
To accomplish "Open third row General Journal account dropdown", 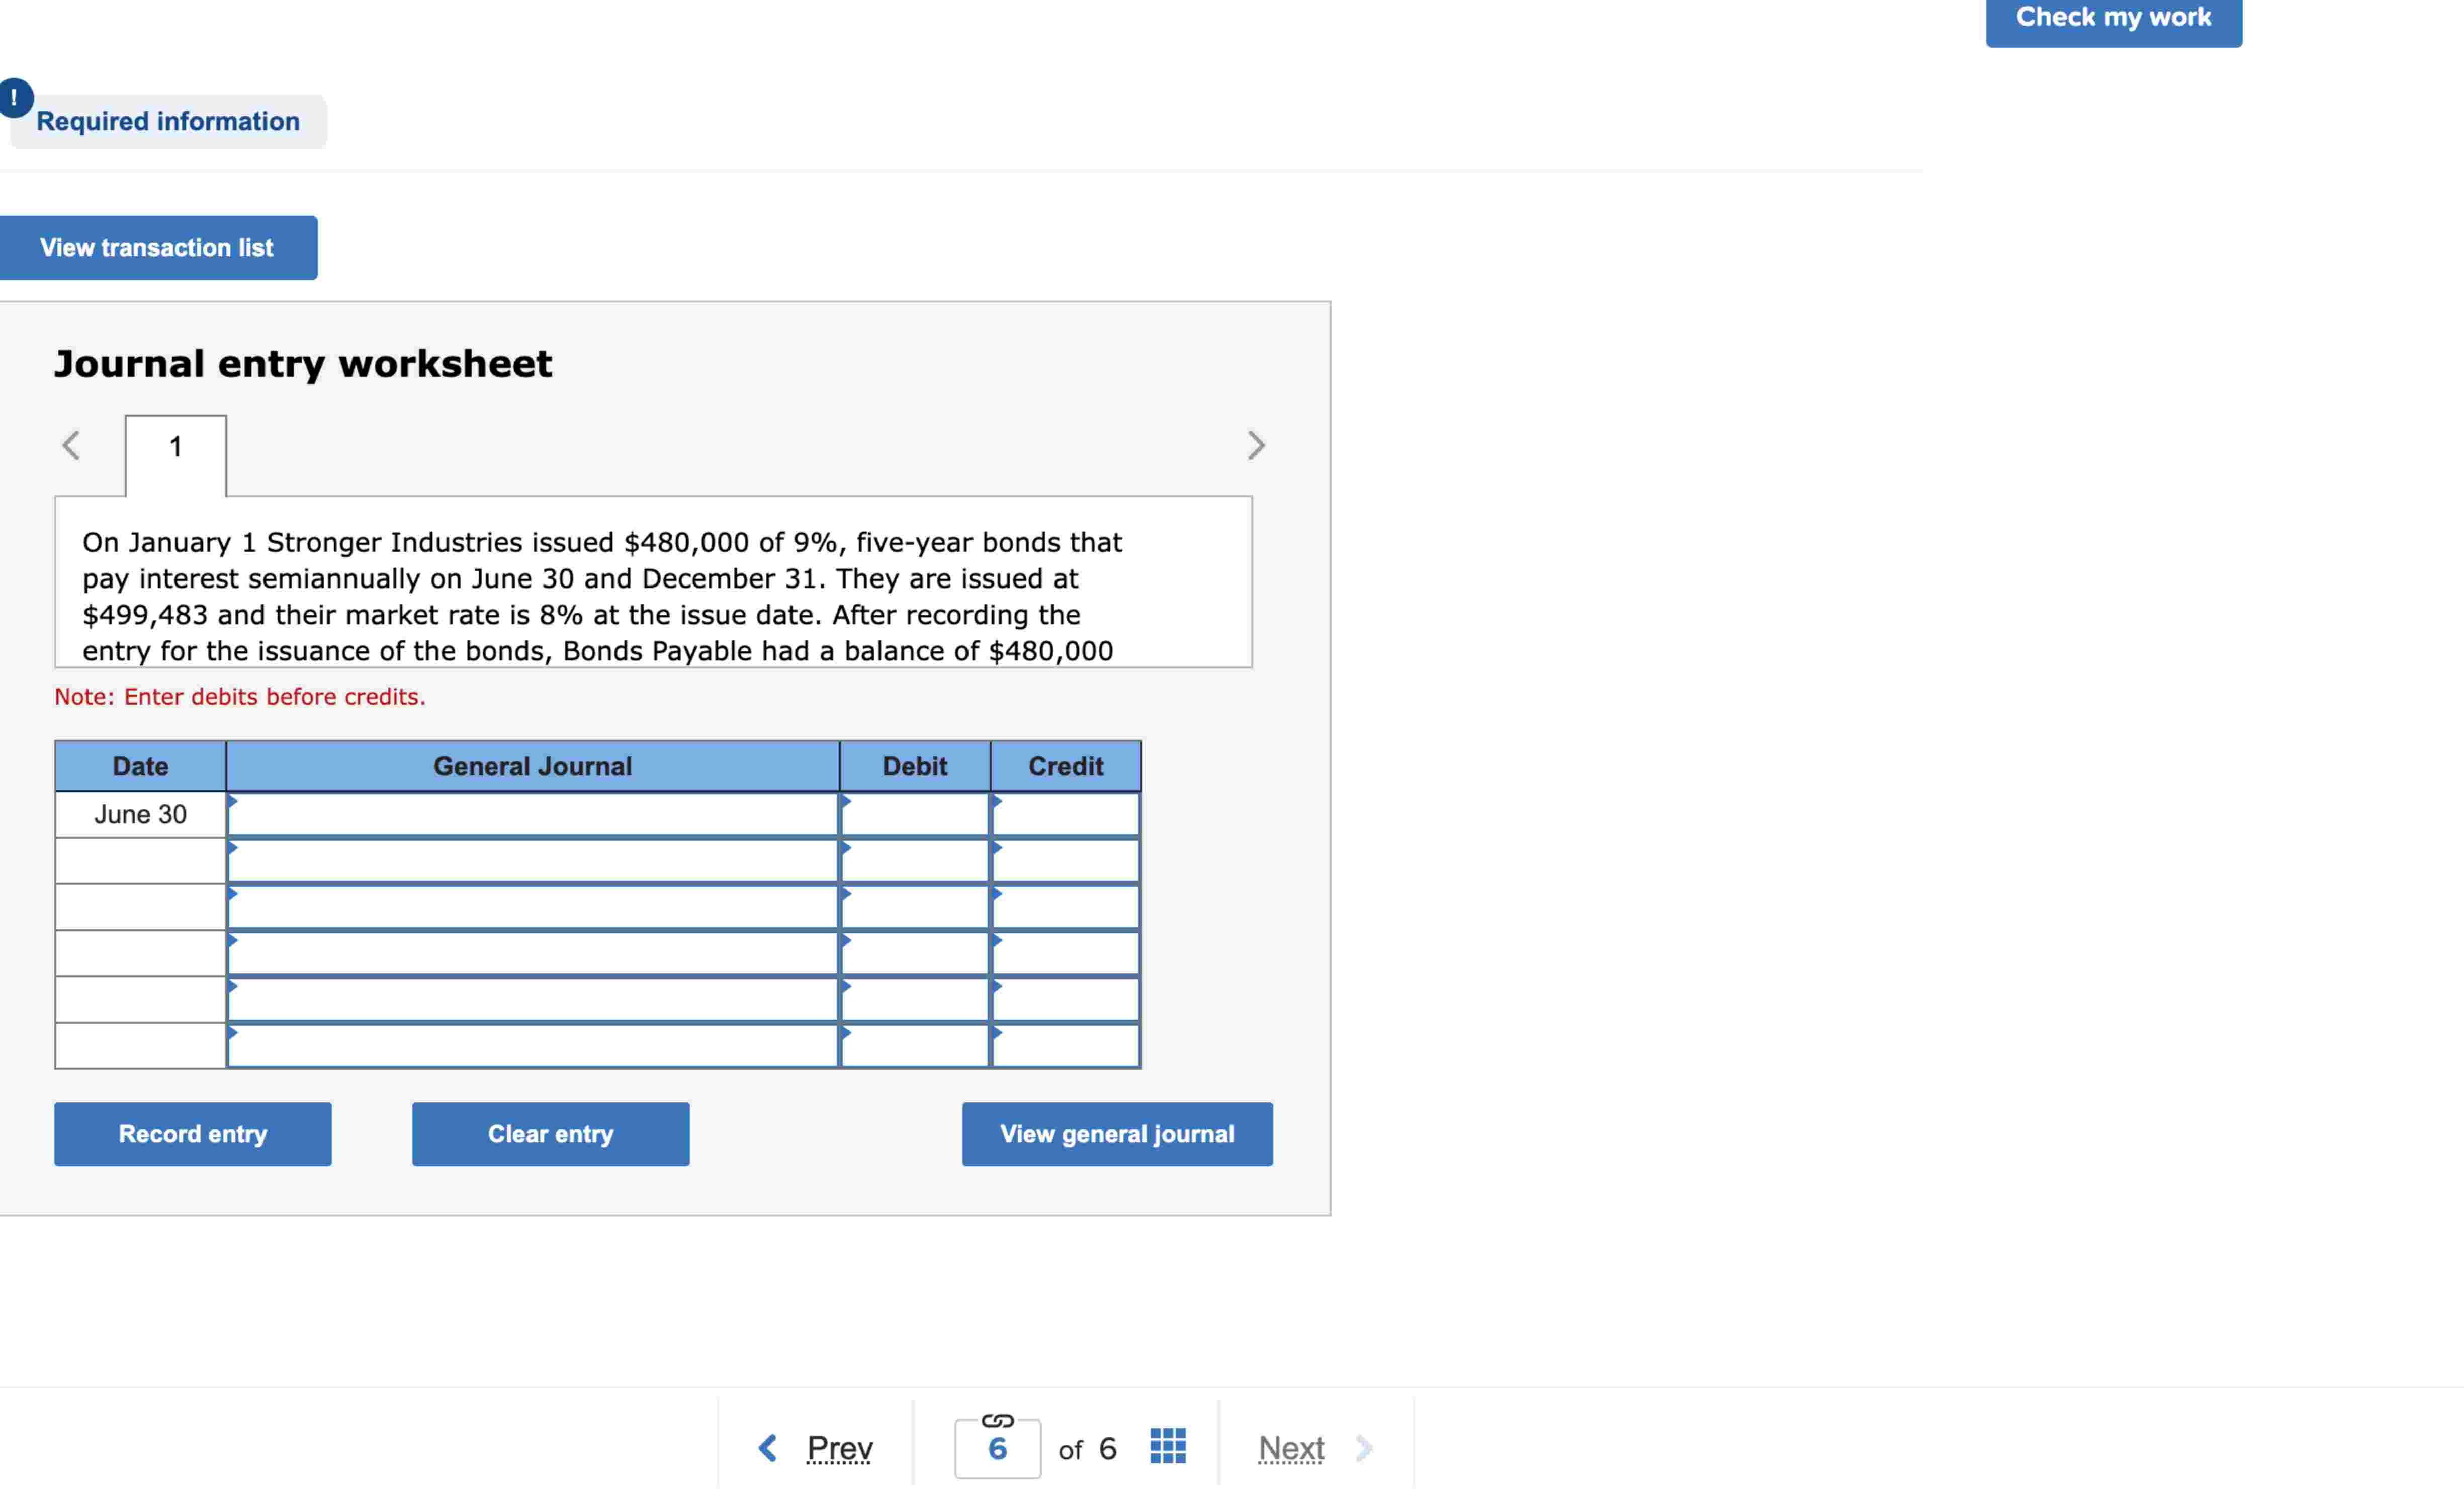I will [532, 907].
